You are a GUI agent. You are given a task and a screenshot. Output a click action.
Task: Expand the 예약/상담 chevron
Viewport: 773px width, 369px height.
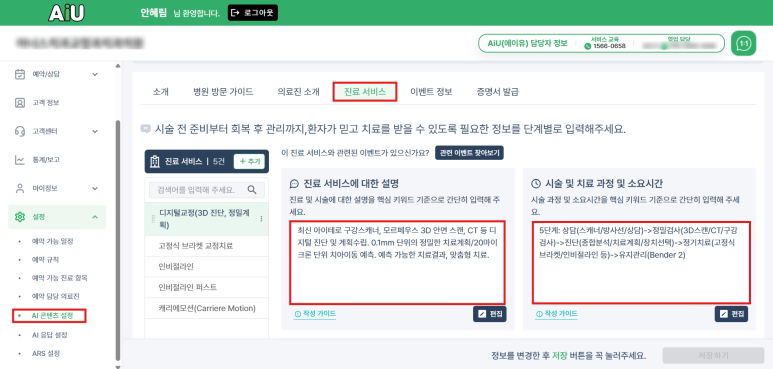click(95, 74)
